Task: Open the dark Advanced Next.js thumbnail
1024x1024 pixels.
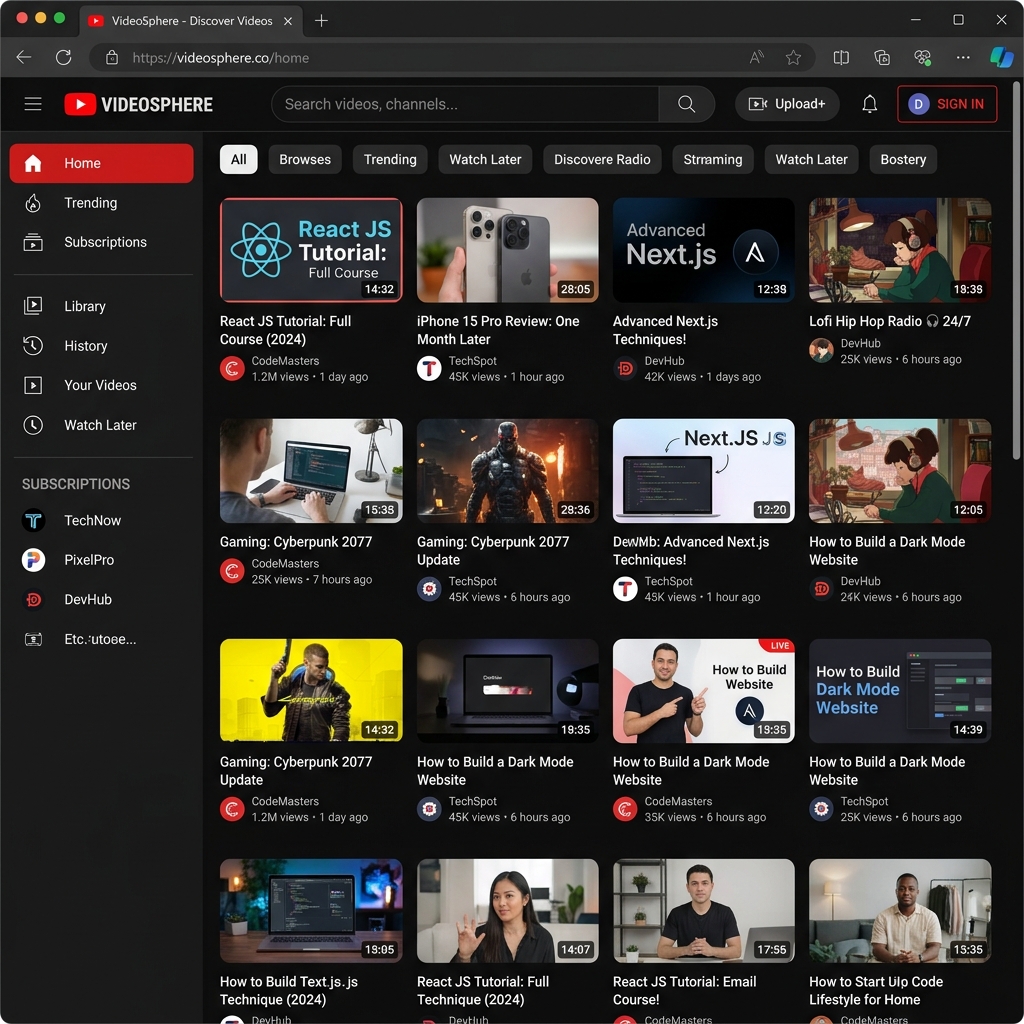Action: pyautogui.click(x=703, y=250)
